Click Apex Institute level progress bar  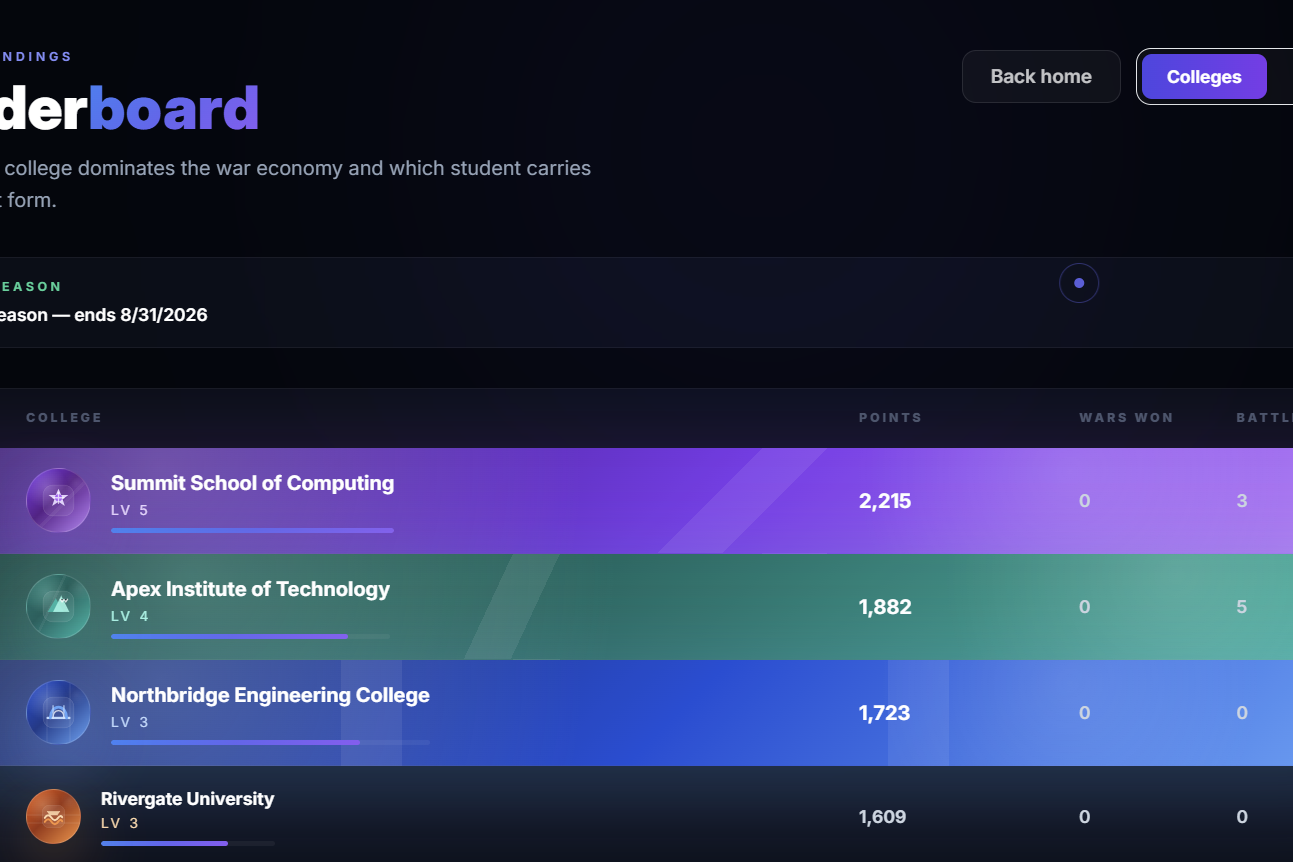pyautogui.click(x=250, y=636)
